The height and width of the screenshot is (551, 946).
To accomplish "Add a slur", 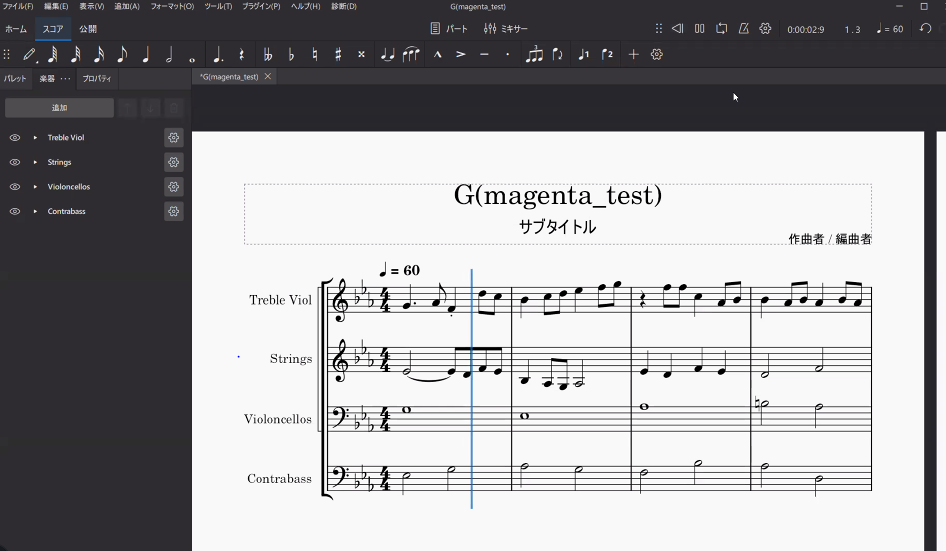I will coord(411,55).
